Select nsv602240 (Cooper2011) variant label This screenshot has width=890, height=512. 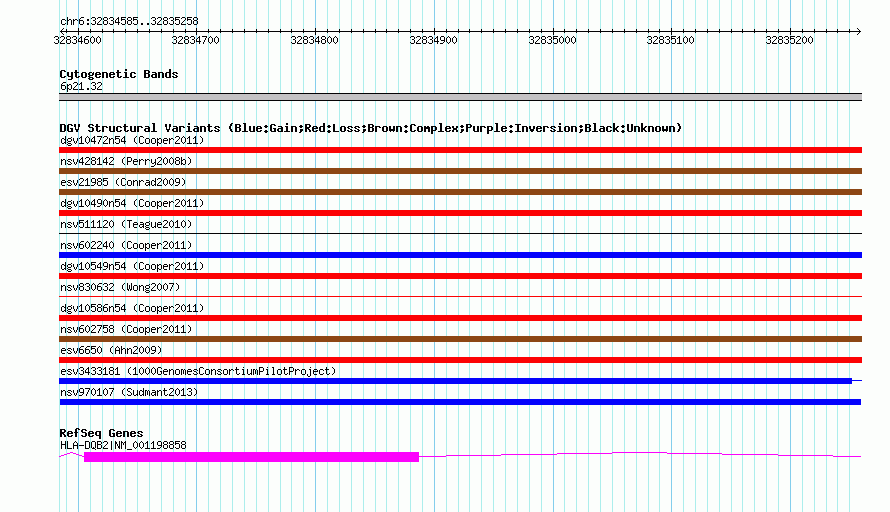[126, 245]
